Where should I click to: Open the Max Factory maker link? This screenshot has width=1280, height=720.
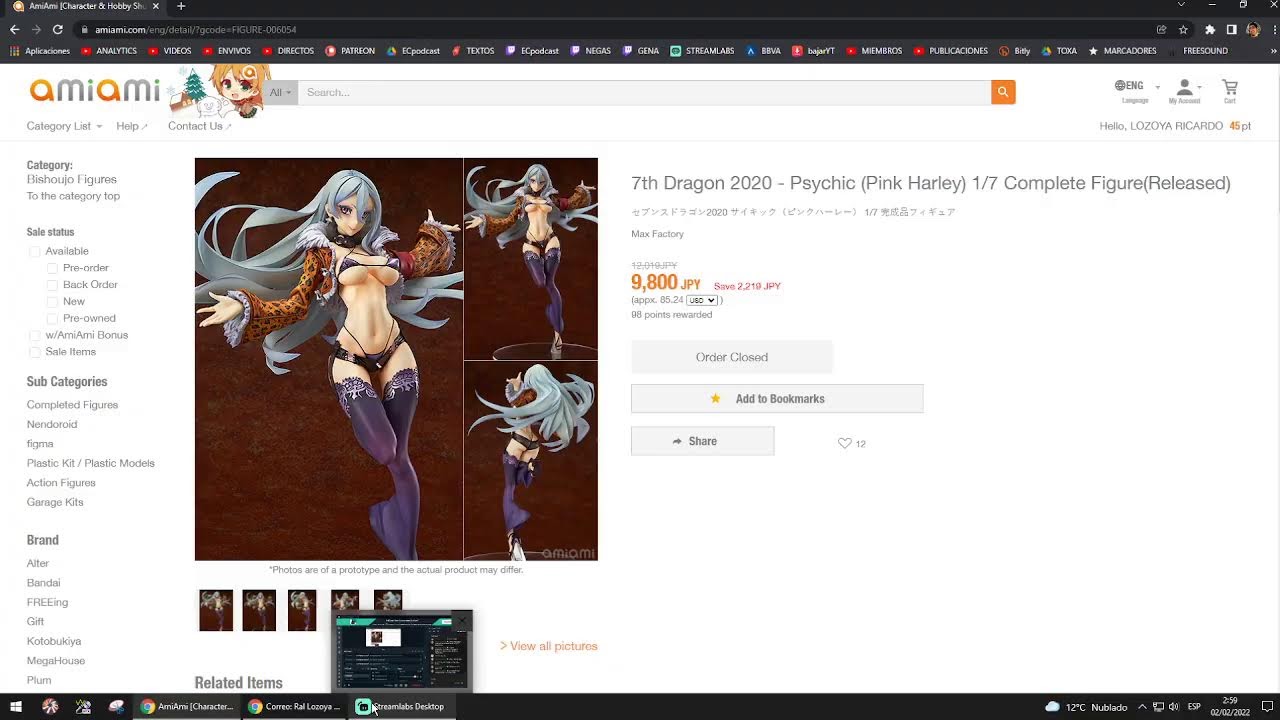click(x=657, y=234)
